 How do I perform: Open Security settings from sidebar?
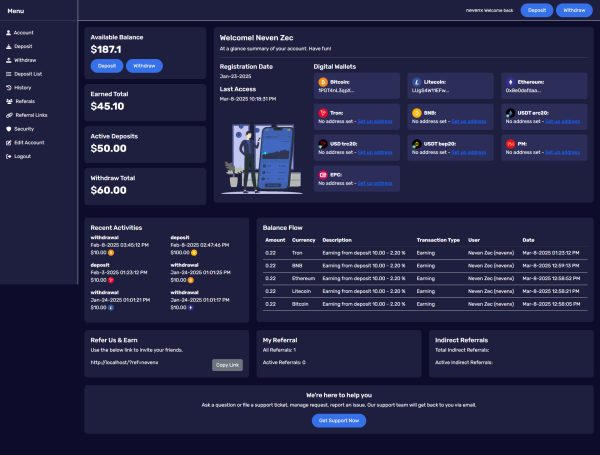point(24,129)
